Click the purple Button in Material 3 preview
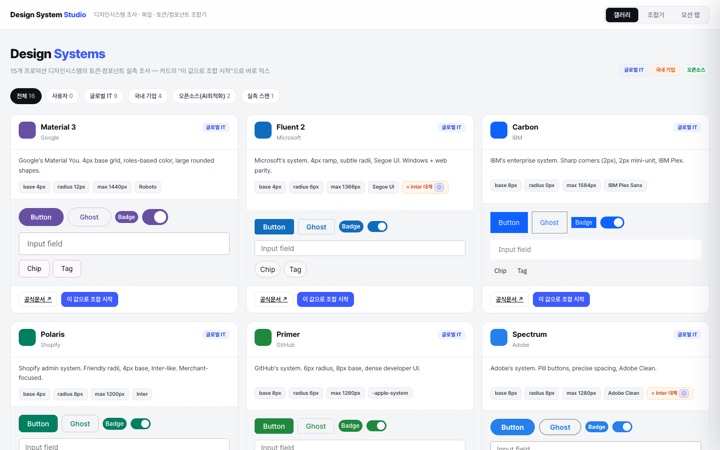The image size is (720, 450). [x=41, y=217]
